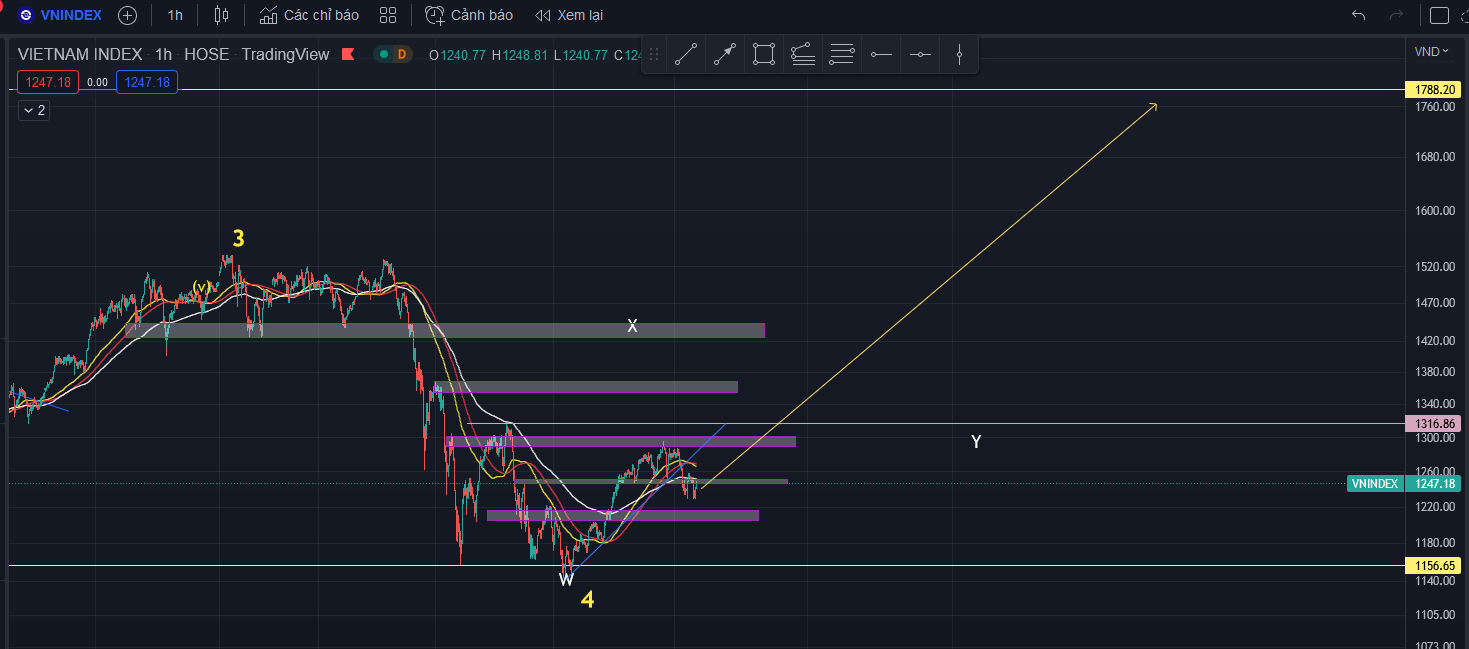The image size is (1469, 649).
Task: Click the HOSE exchange label in legend
Action: tap(207, 54)
